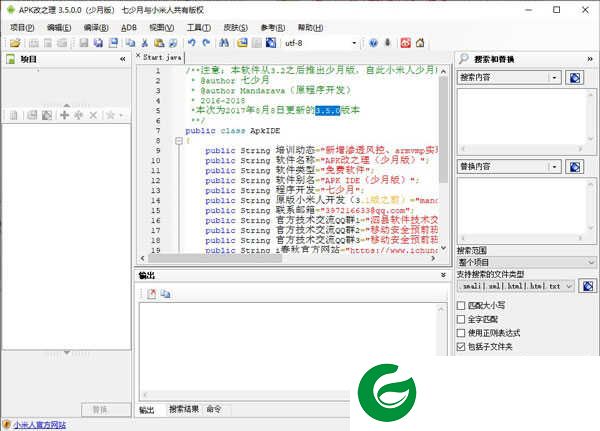Click the blue button beside file types combo

click(588, 286)
